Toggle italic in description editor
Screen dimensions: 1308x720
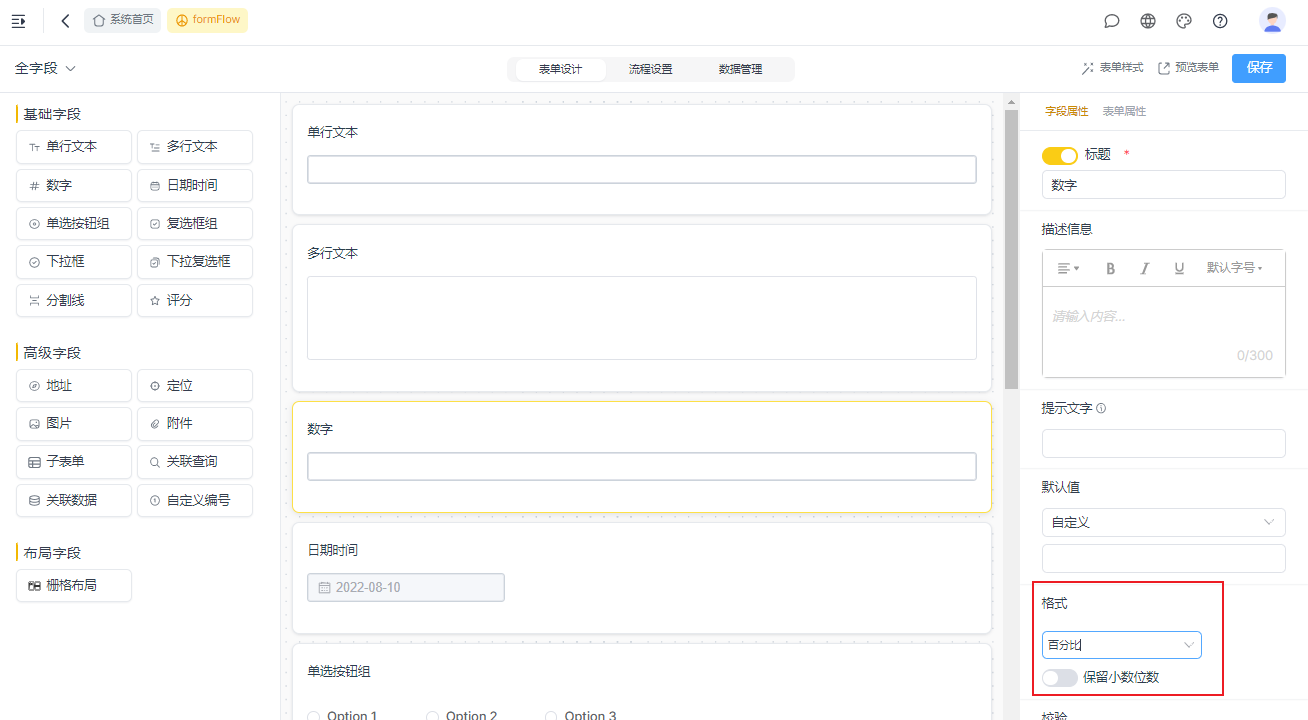(1145, 268)
